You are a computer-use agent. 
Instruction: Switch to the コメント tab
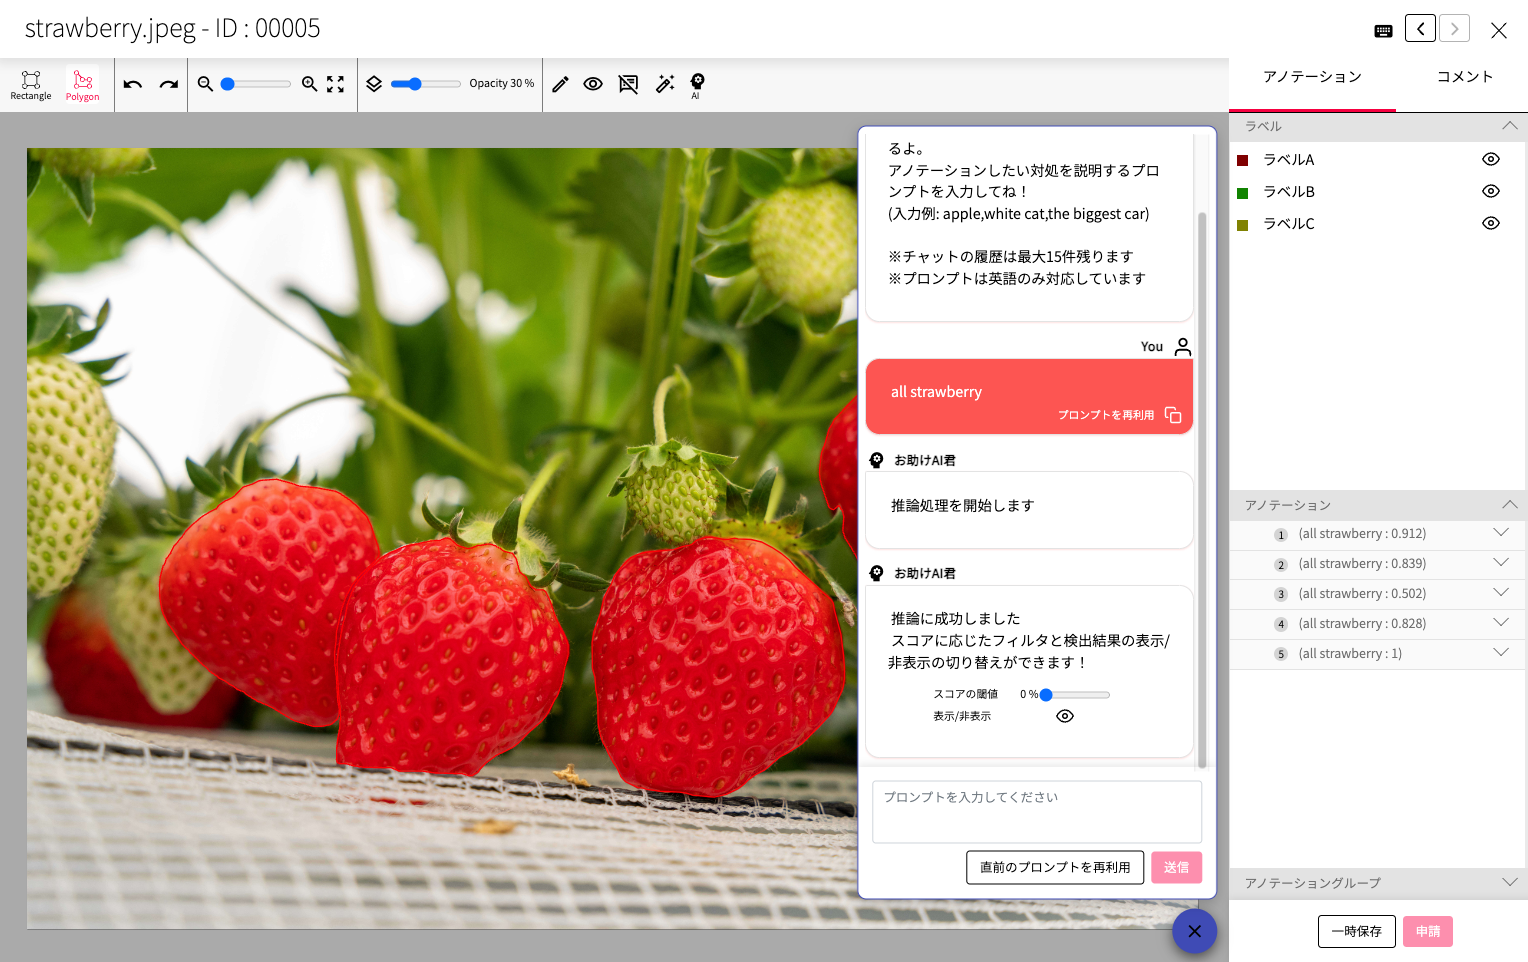pyautogui.click(x=1464, y=77)
